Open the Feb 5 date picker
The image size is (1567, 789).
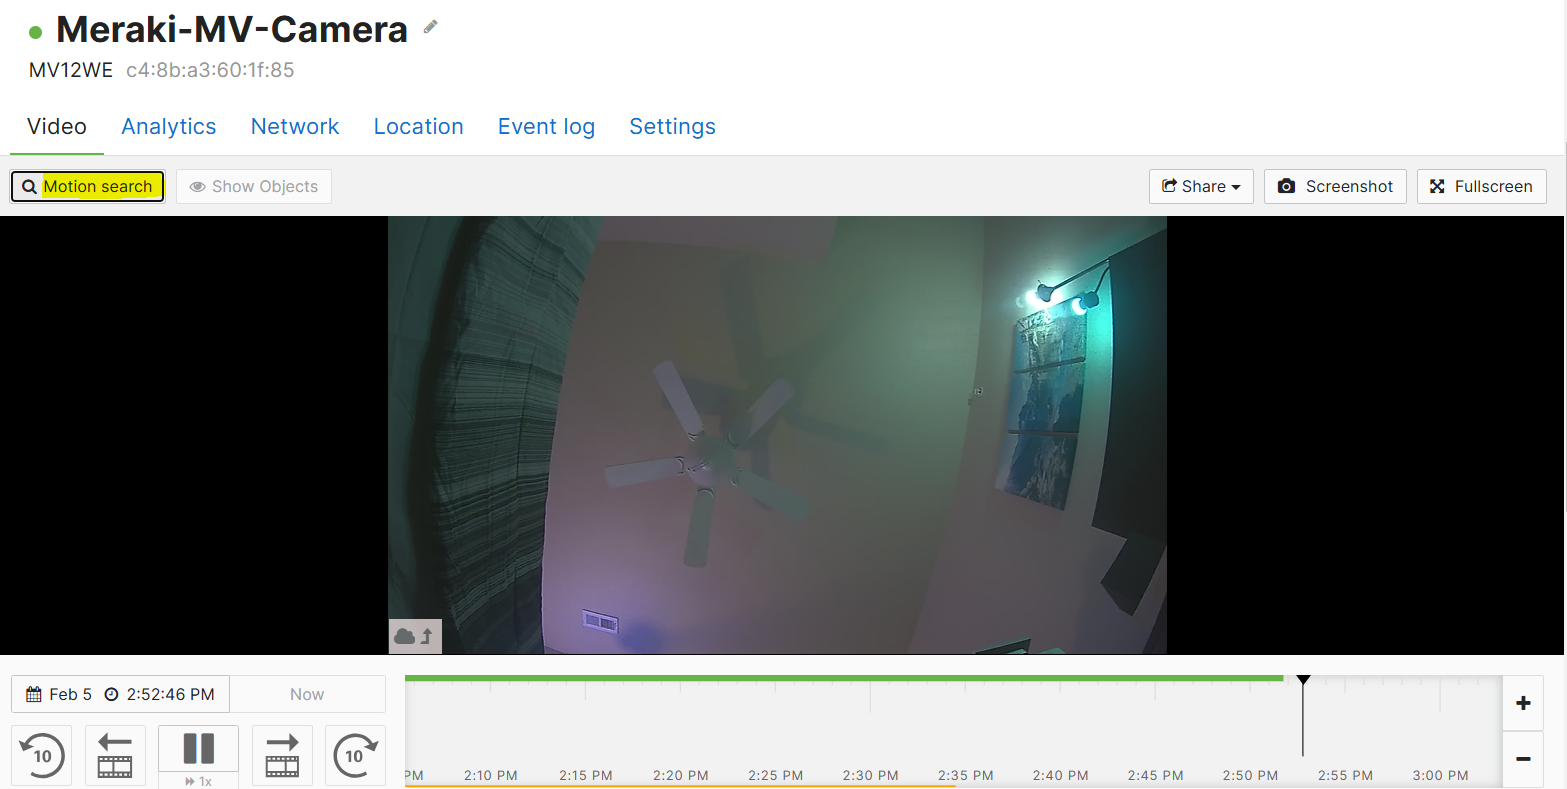click(60, 694)
